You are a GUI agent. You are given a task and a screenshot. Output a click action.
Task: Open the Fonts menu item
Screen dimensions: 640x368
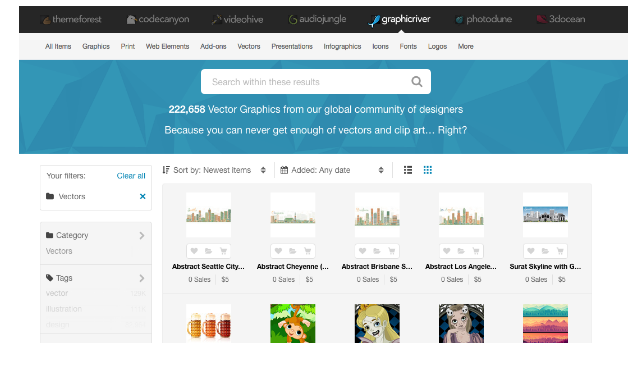[408, 47]
